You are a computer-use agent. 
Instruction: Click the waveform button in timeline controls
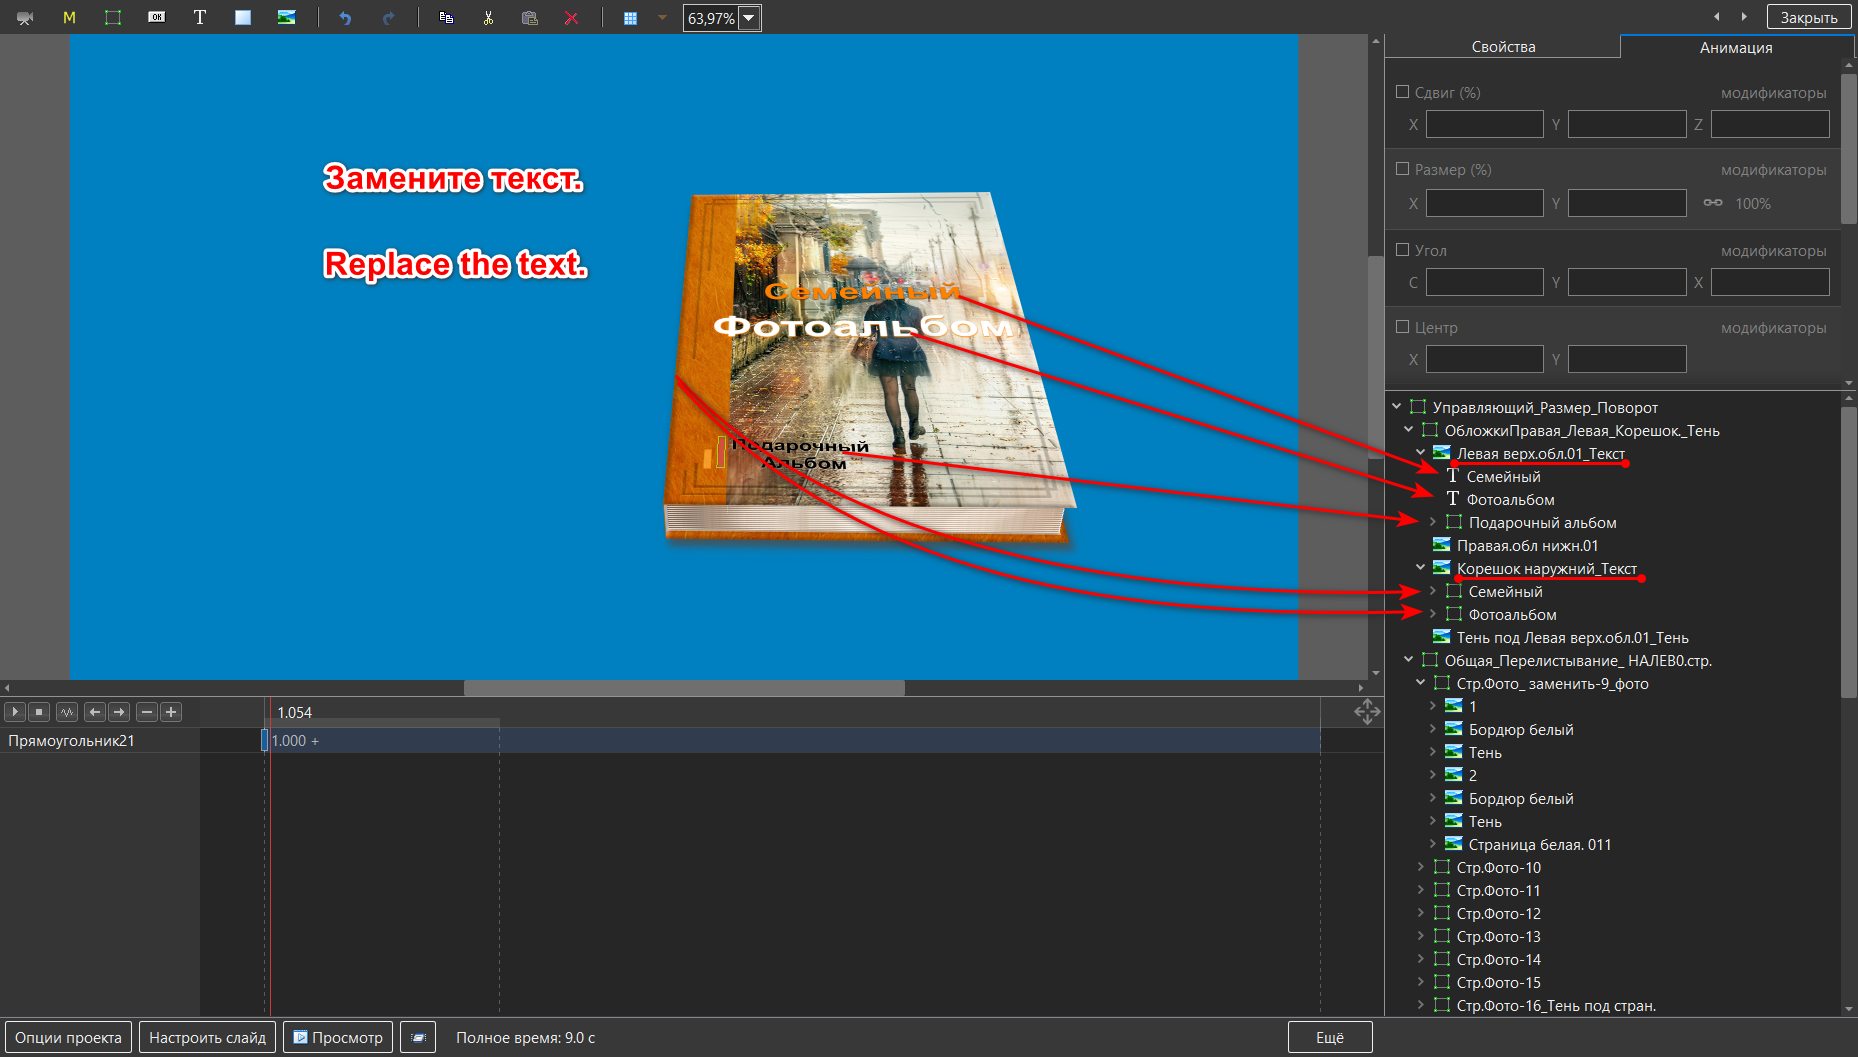[x=67, y=712]
